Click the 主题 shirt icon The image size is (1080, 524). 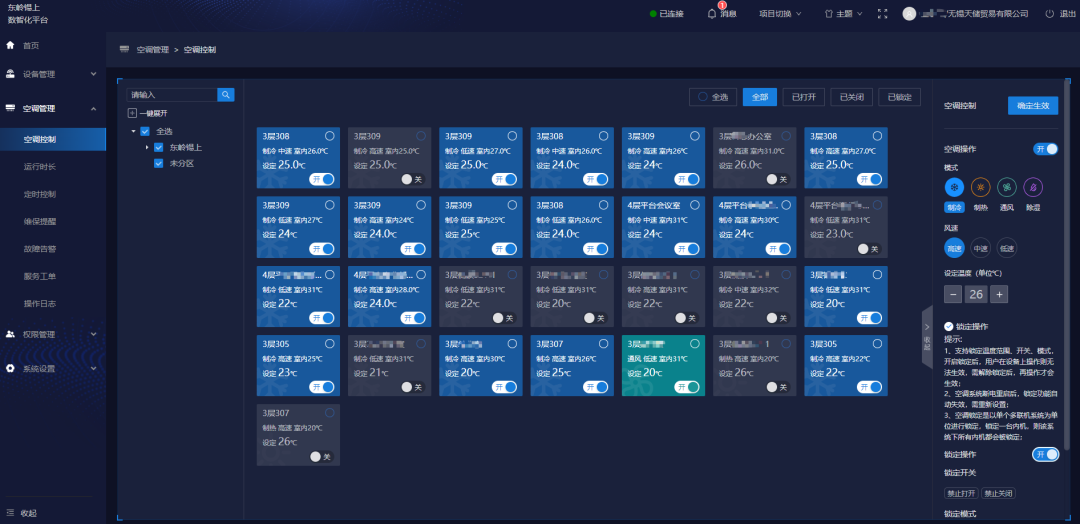click(x=829, y=14)
